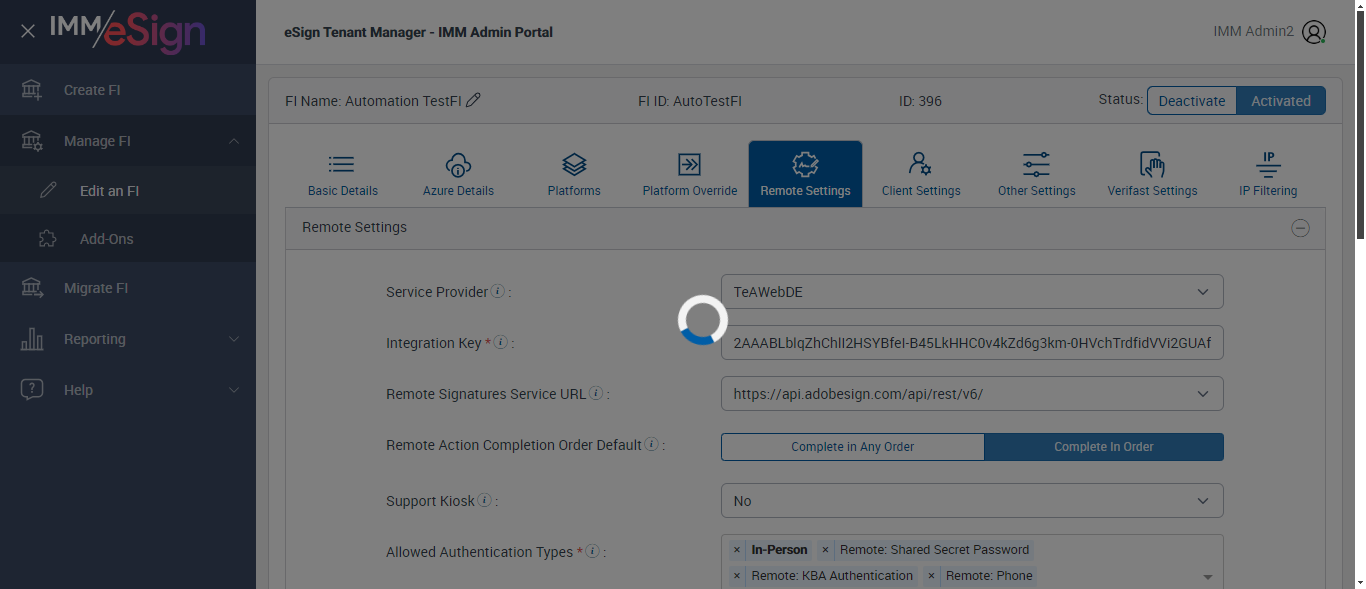Click the Help question bubble icon
Image resolution: width=1366 pixels, height=589 pixels.
pyautogui.click(x=32, y=390)
